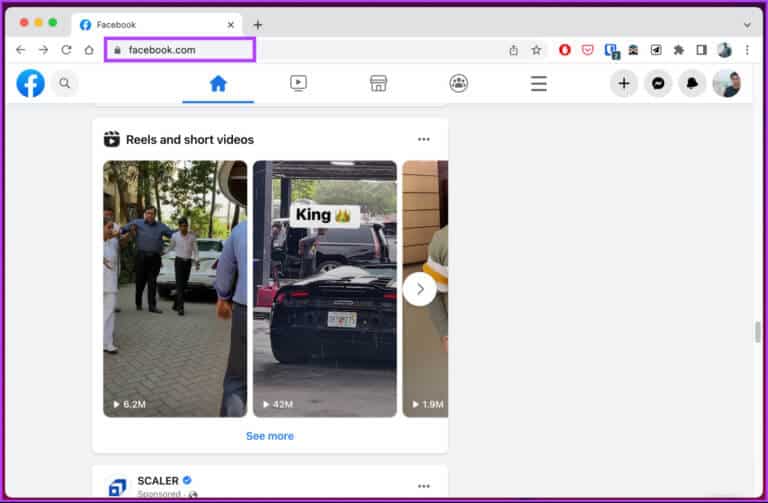Click the browser forward arrow
The width and height of the screenshot is (768, 503).
43,50
